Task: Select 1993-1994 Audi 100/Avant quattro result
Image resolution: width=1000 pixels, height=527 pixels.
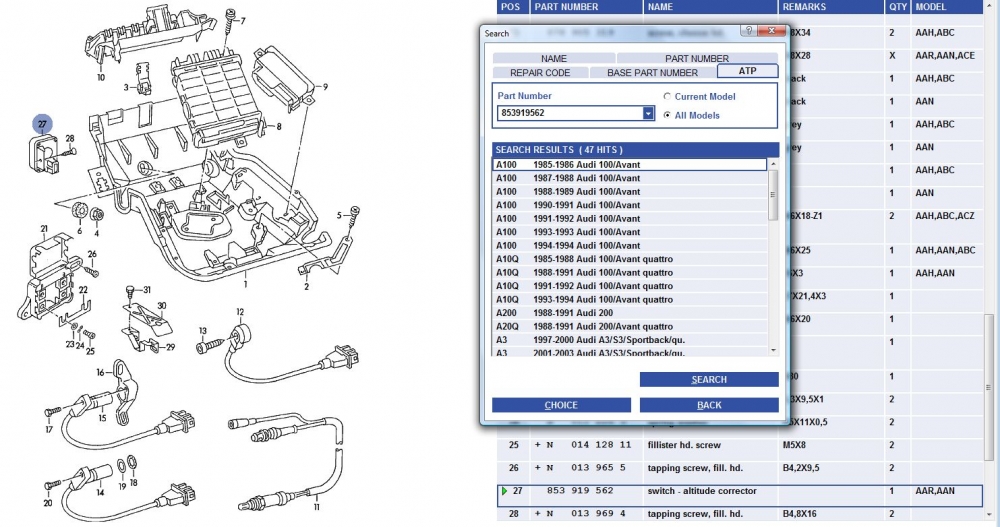Action: (630, 299)
